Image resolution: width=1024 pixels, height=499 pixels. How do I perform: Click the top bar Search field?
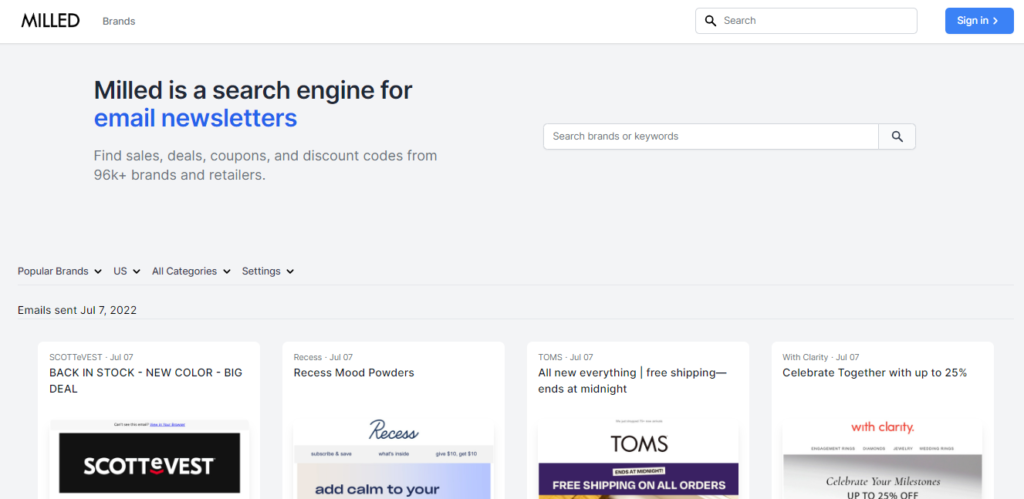pyautogui.click(x=806, y=21)
